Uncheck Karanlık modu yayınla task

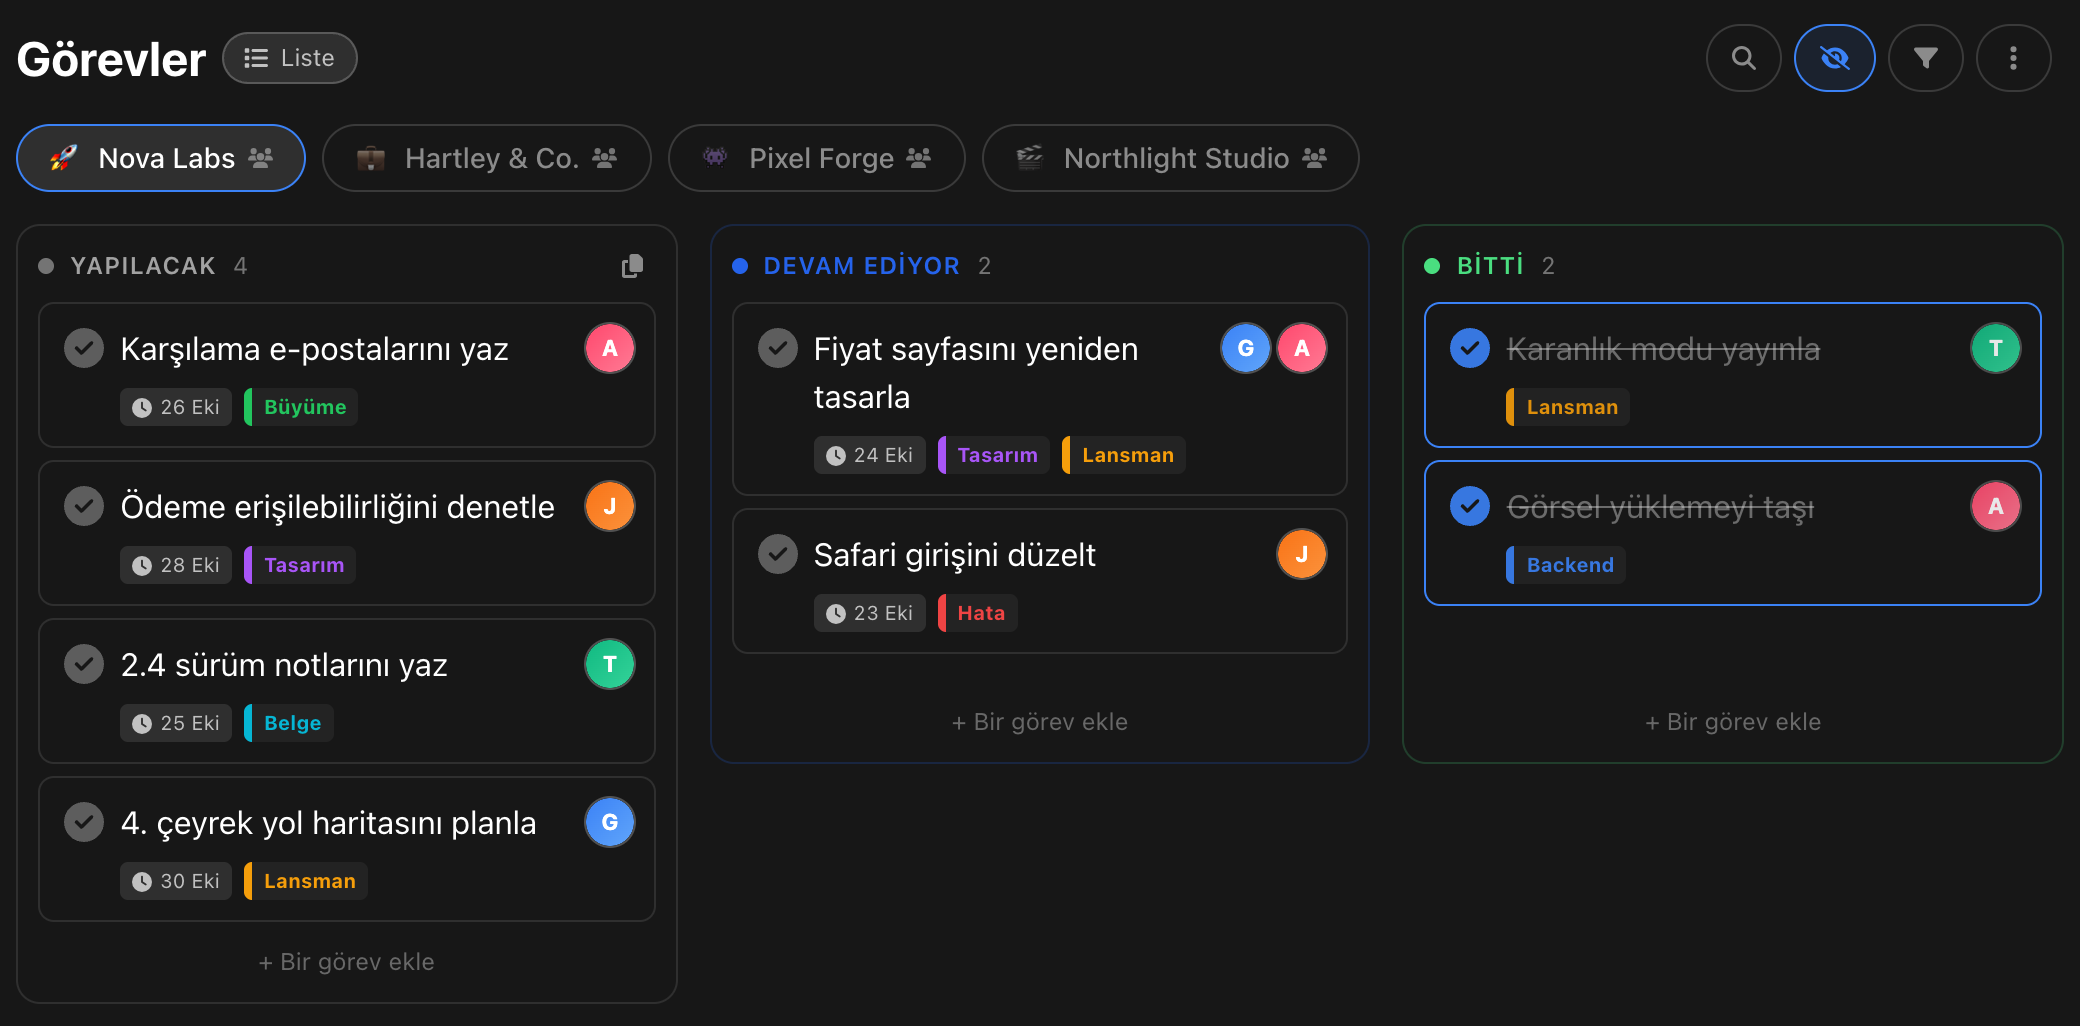(x=1470, y=348)
